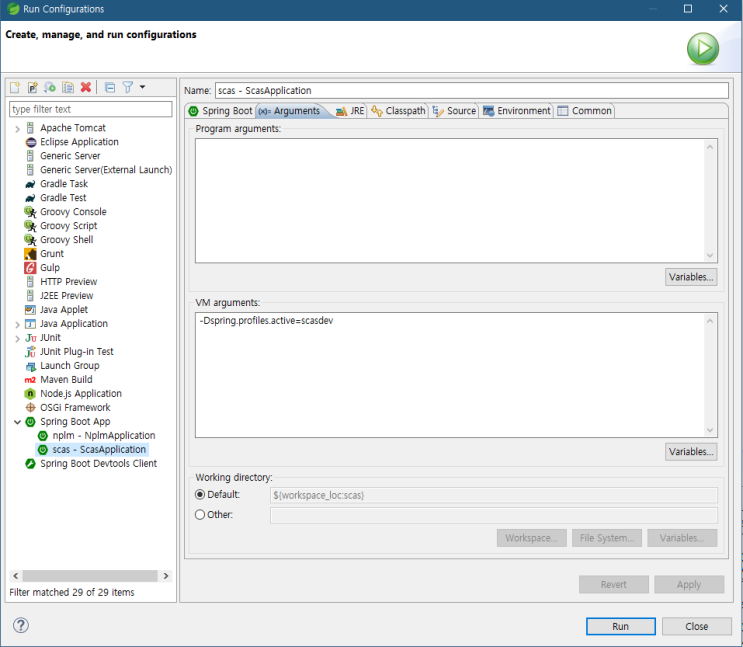Screen dimensions: 743x647
Task: Switch to the Source tab
Action: point(454,111)
